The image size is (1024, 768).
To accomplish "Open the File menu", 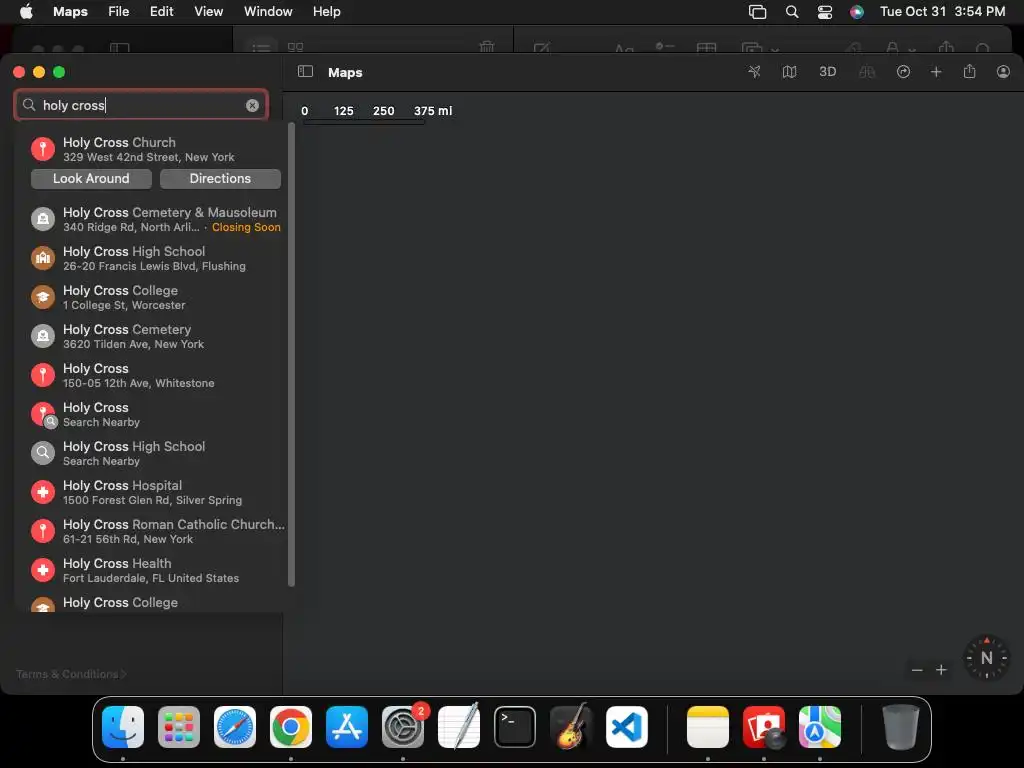I will (118, 12).
